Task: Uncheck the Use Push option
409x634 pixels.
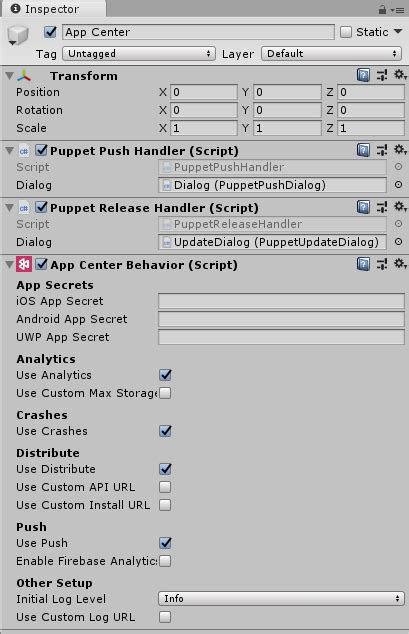Action: tap(165, 543)
